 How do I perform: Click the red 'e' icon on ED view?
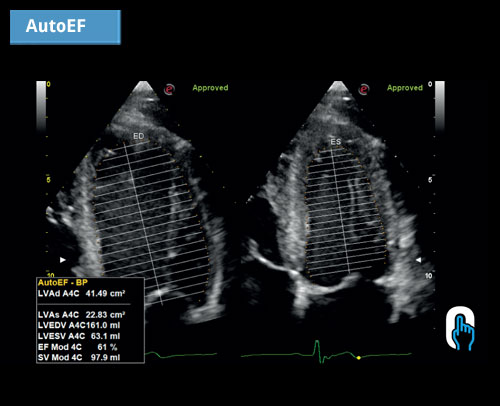coord(170,89)
